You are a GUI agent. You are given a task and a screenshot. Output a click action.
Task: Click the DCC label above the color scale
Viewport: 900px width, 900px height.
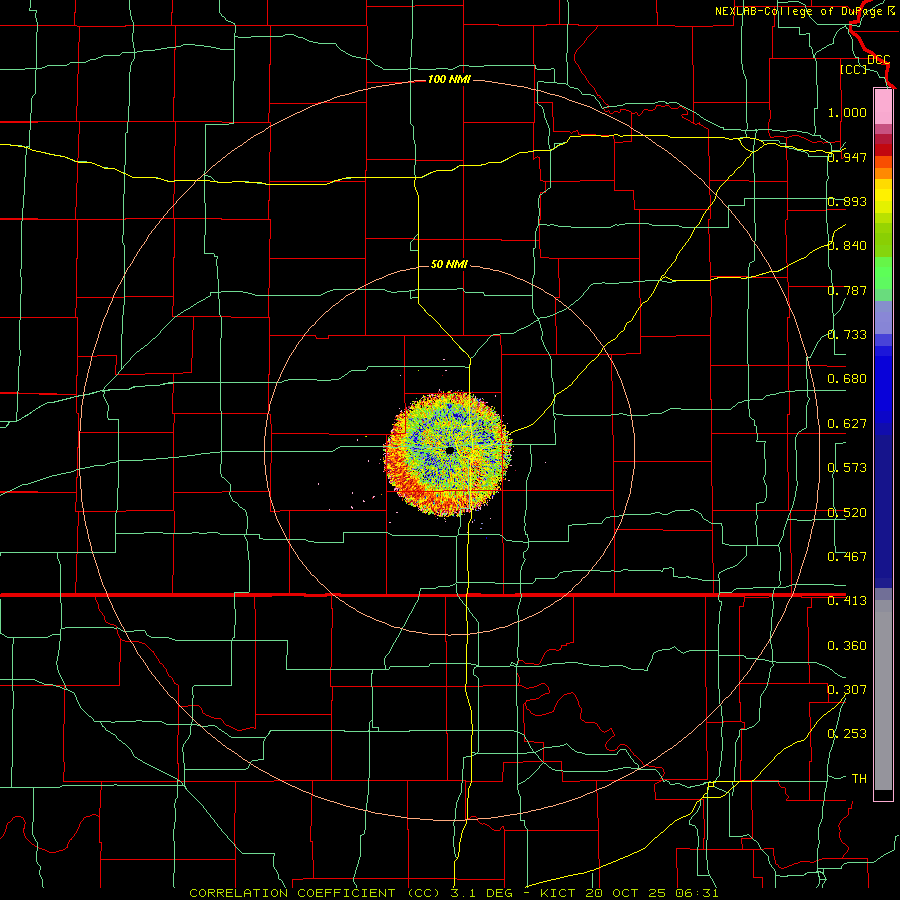click(x=878, y=60)
